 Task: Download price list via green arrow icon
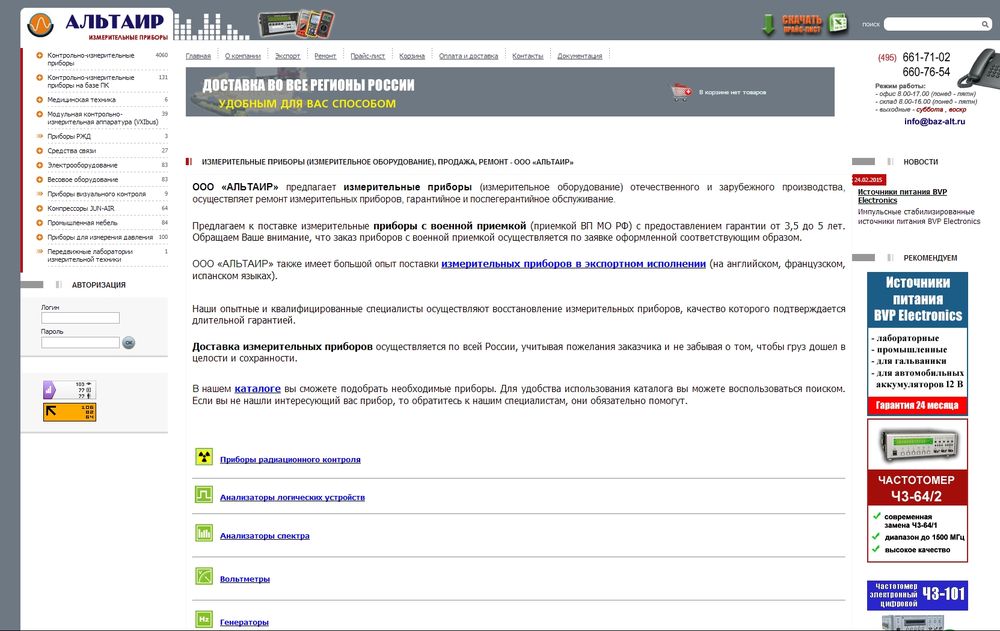(768, 24)
